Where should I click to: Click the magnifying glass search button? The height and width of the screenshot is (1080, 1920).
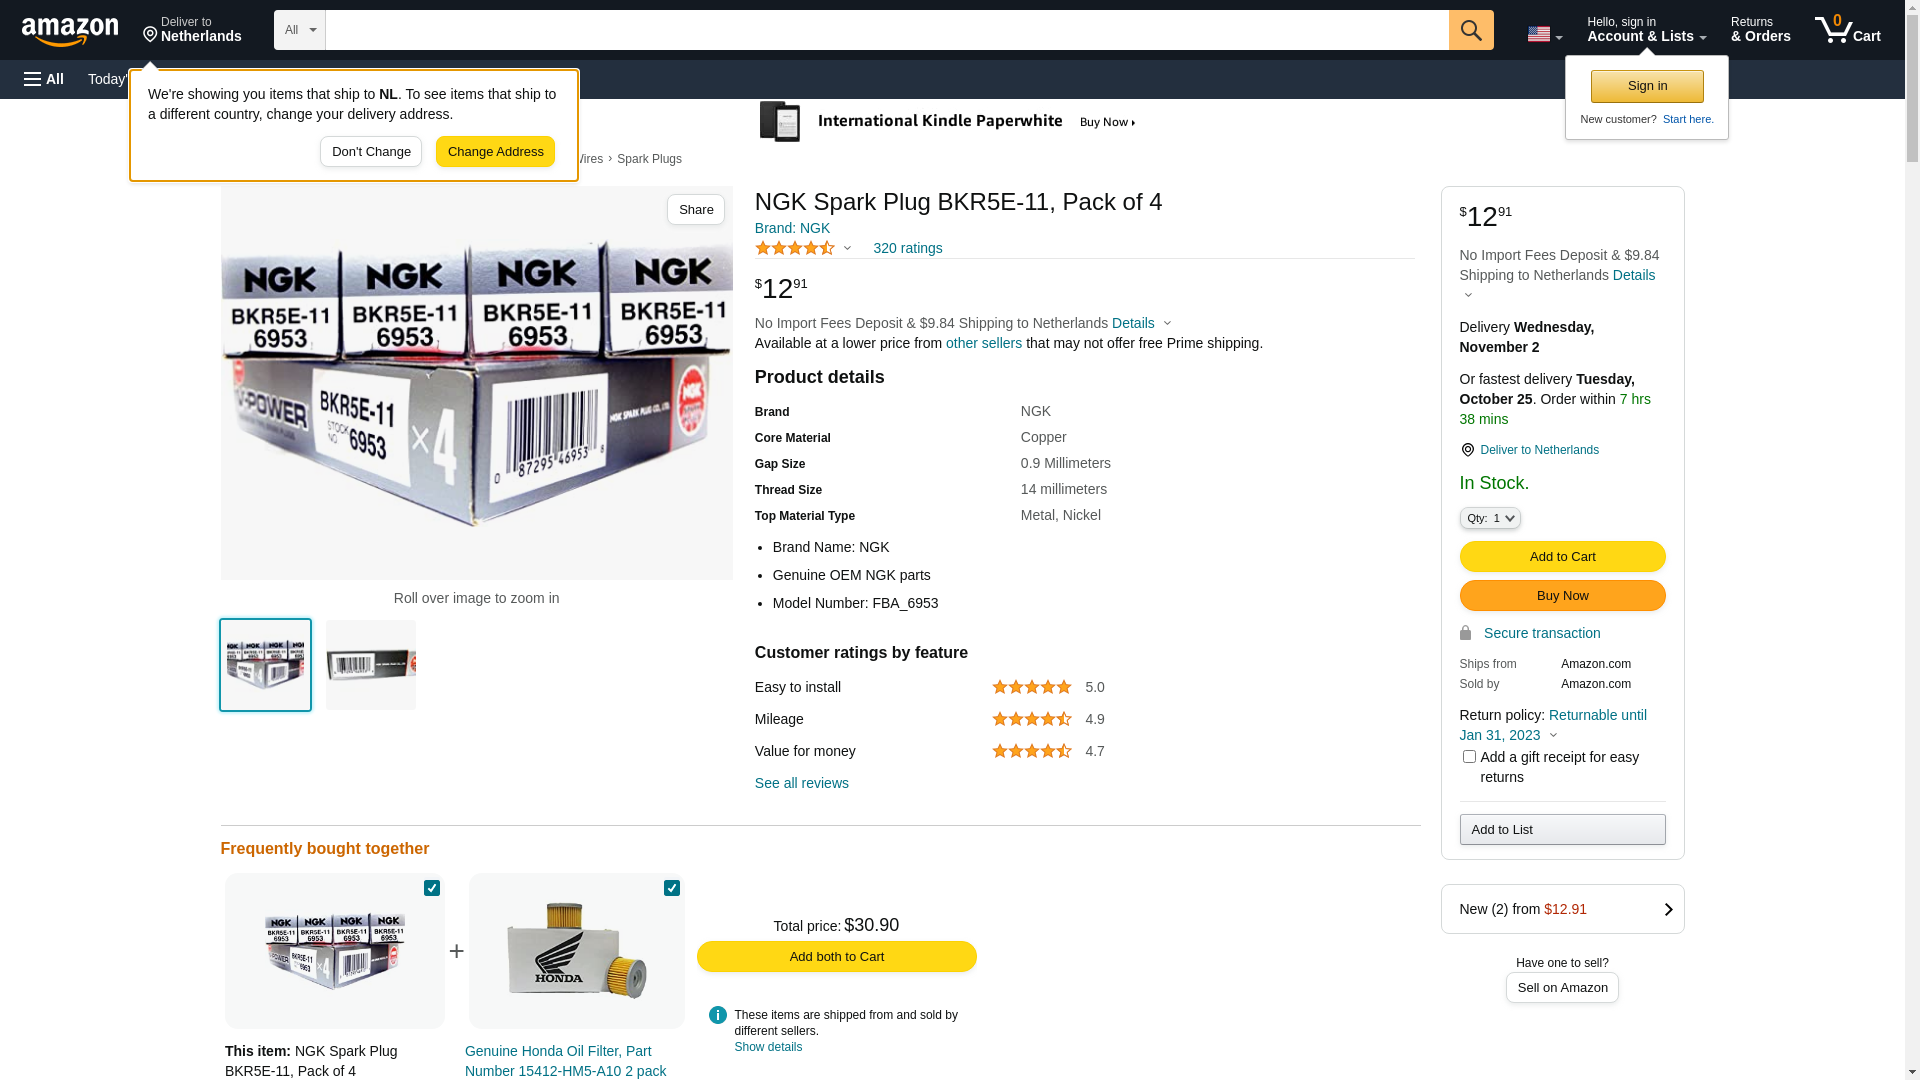click(1470, 30)
